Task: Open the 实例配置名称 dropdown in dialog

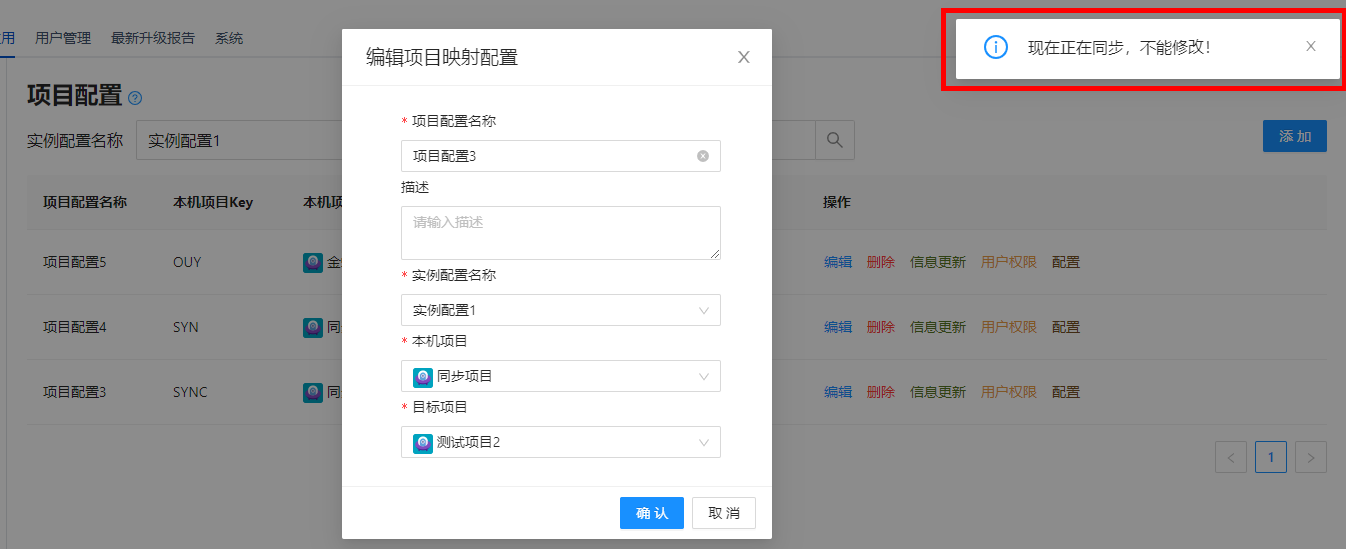Action: pos(560,310)
